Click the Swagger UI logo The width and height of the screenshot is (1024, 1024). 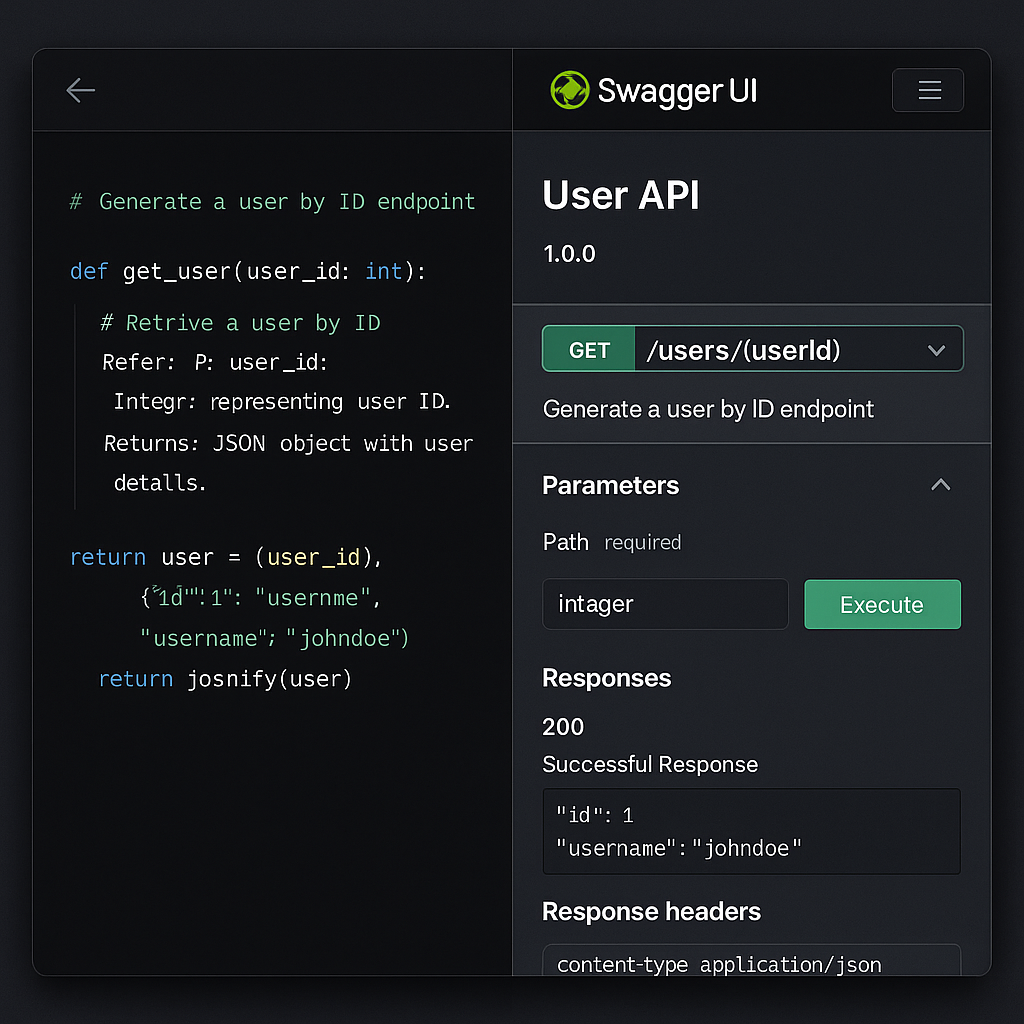(x=569, y=90)
